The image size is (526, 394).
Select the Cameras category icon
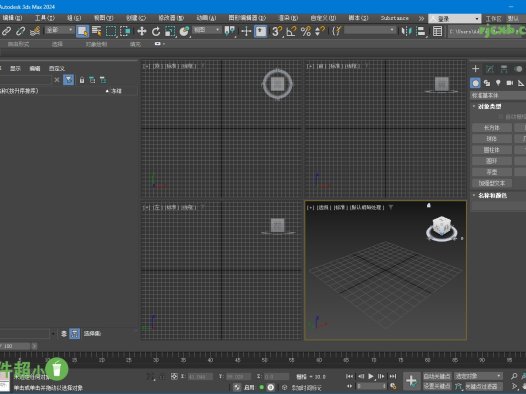510,83
